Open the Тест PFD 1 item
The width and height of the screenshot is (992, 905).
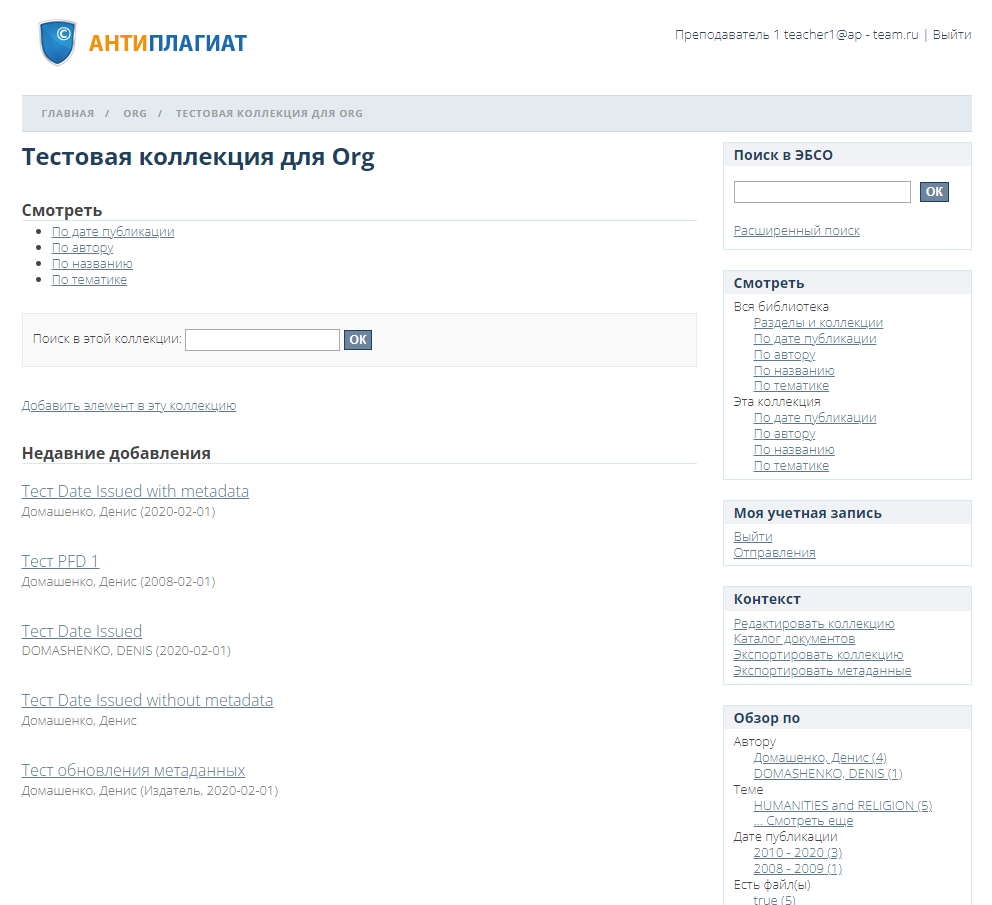[x=60, y=562]
